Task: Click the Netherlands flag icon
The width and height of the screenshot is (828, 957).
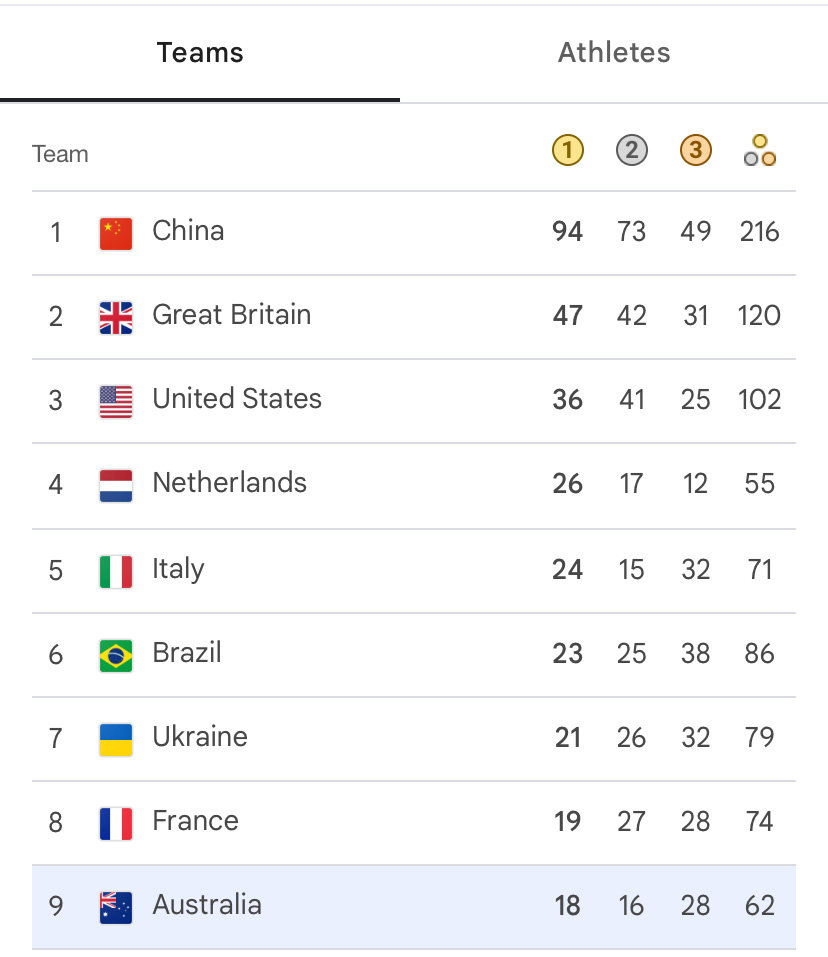Action: click(x=116, y=486)
